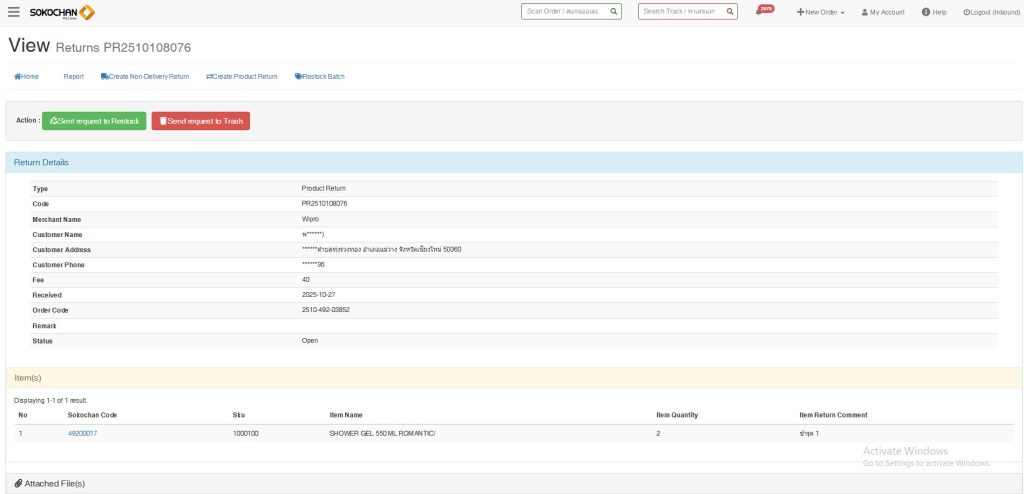Select Create Product Return
1024x494 pixels.
coord(242,76)
